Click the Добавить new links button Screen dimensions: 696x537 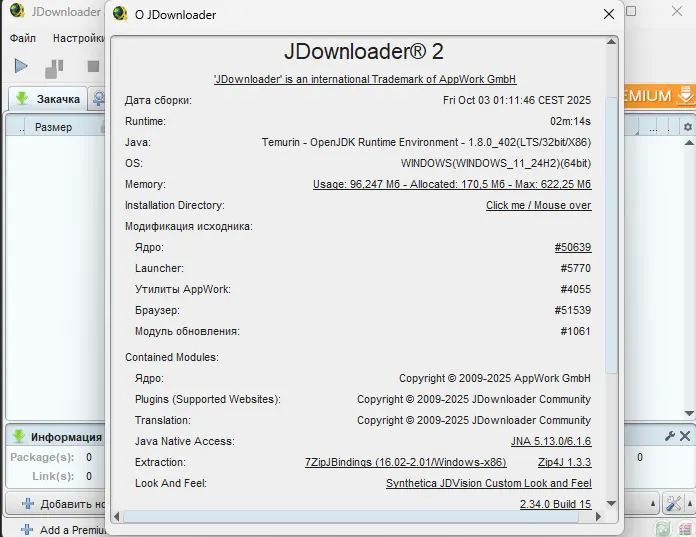[x=58, y=503]
